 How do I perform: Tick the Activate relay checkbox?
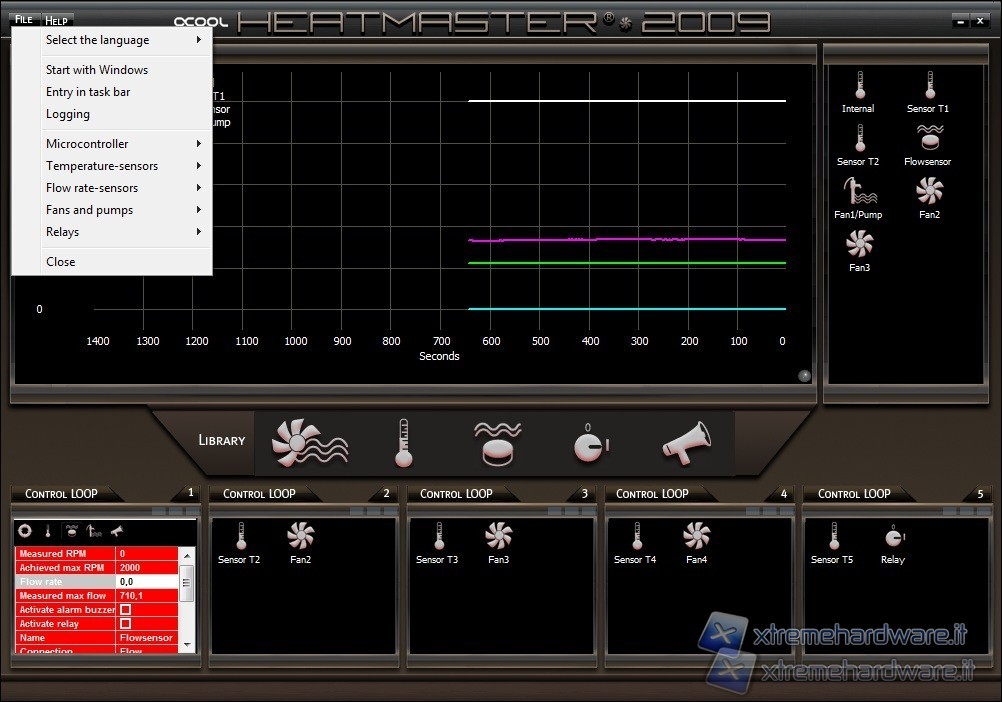point(125,624)
